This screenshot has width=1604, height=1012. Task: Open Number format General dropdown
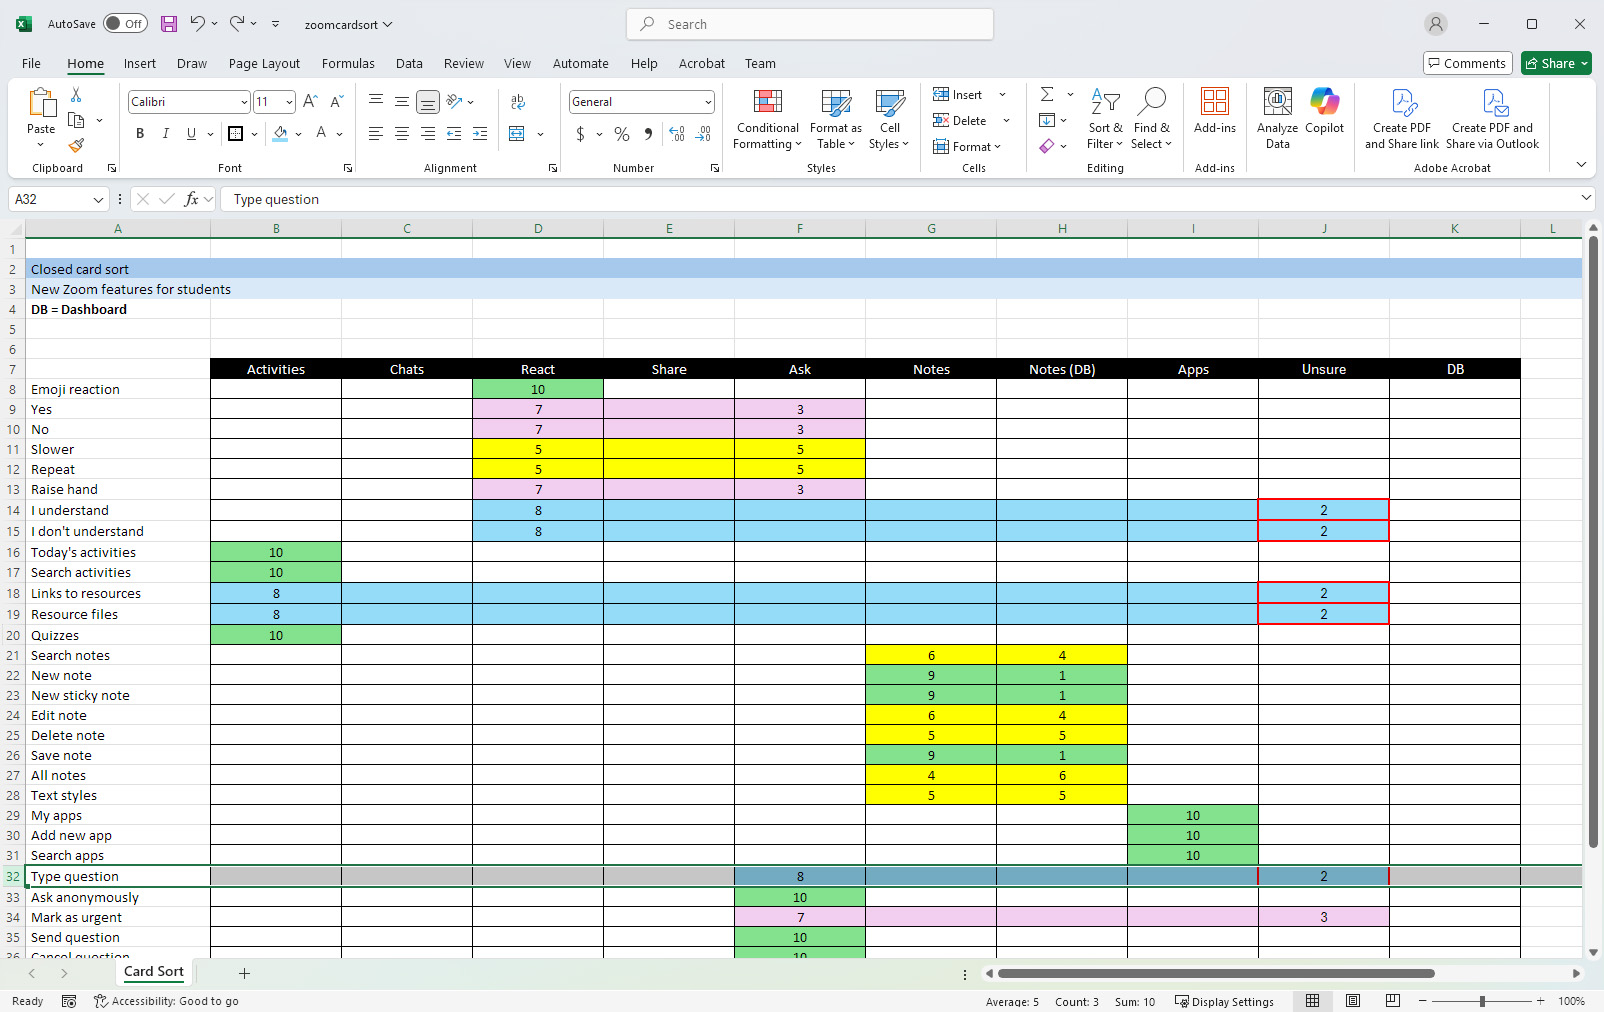click(708, 102)
